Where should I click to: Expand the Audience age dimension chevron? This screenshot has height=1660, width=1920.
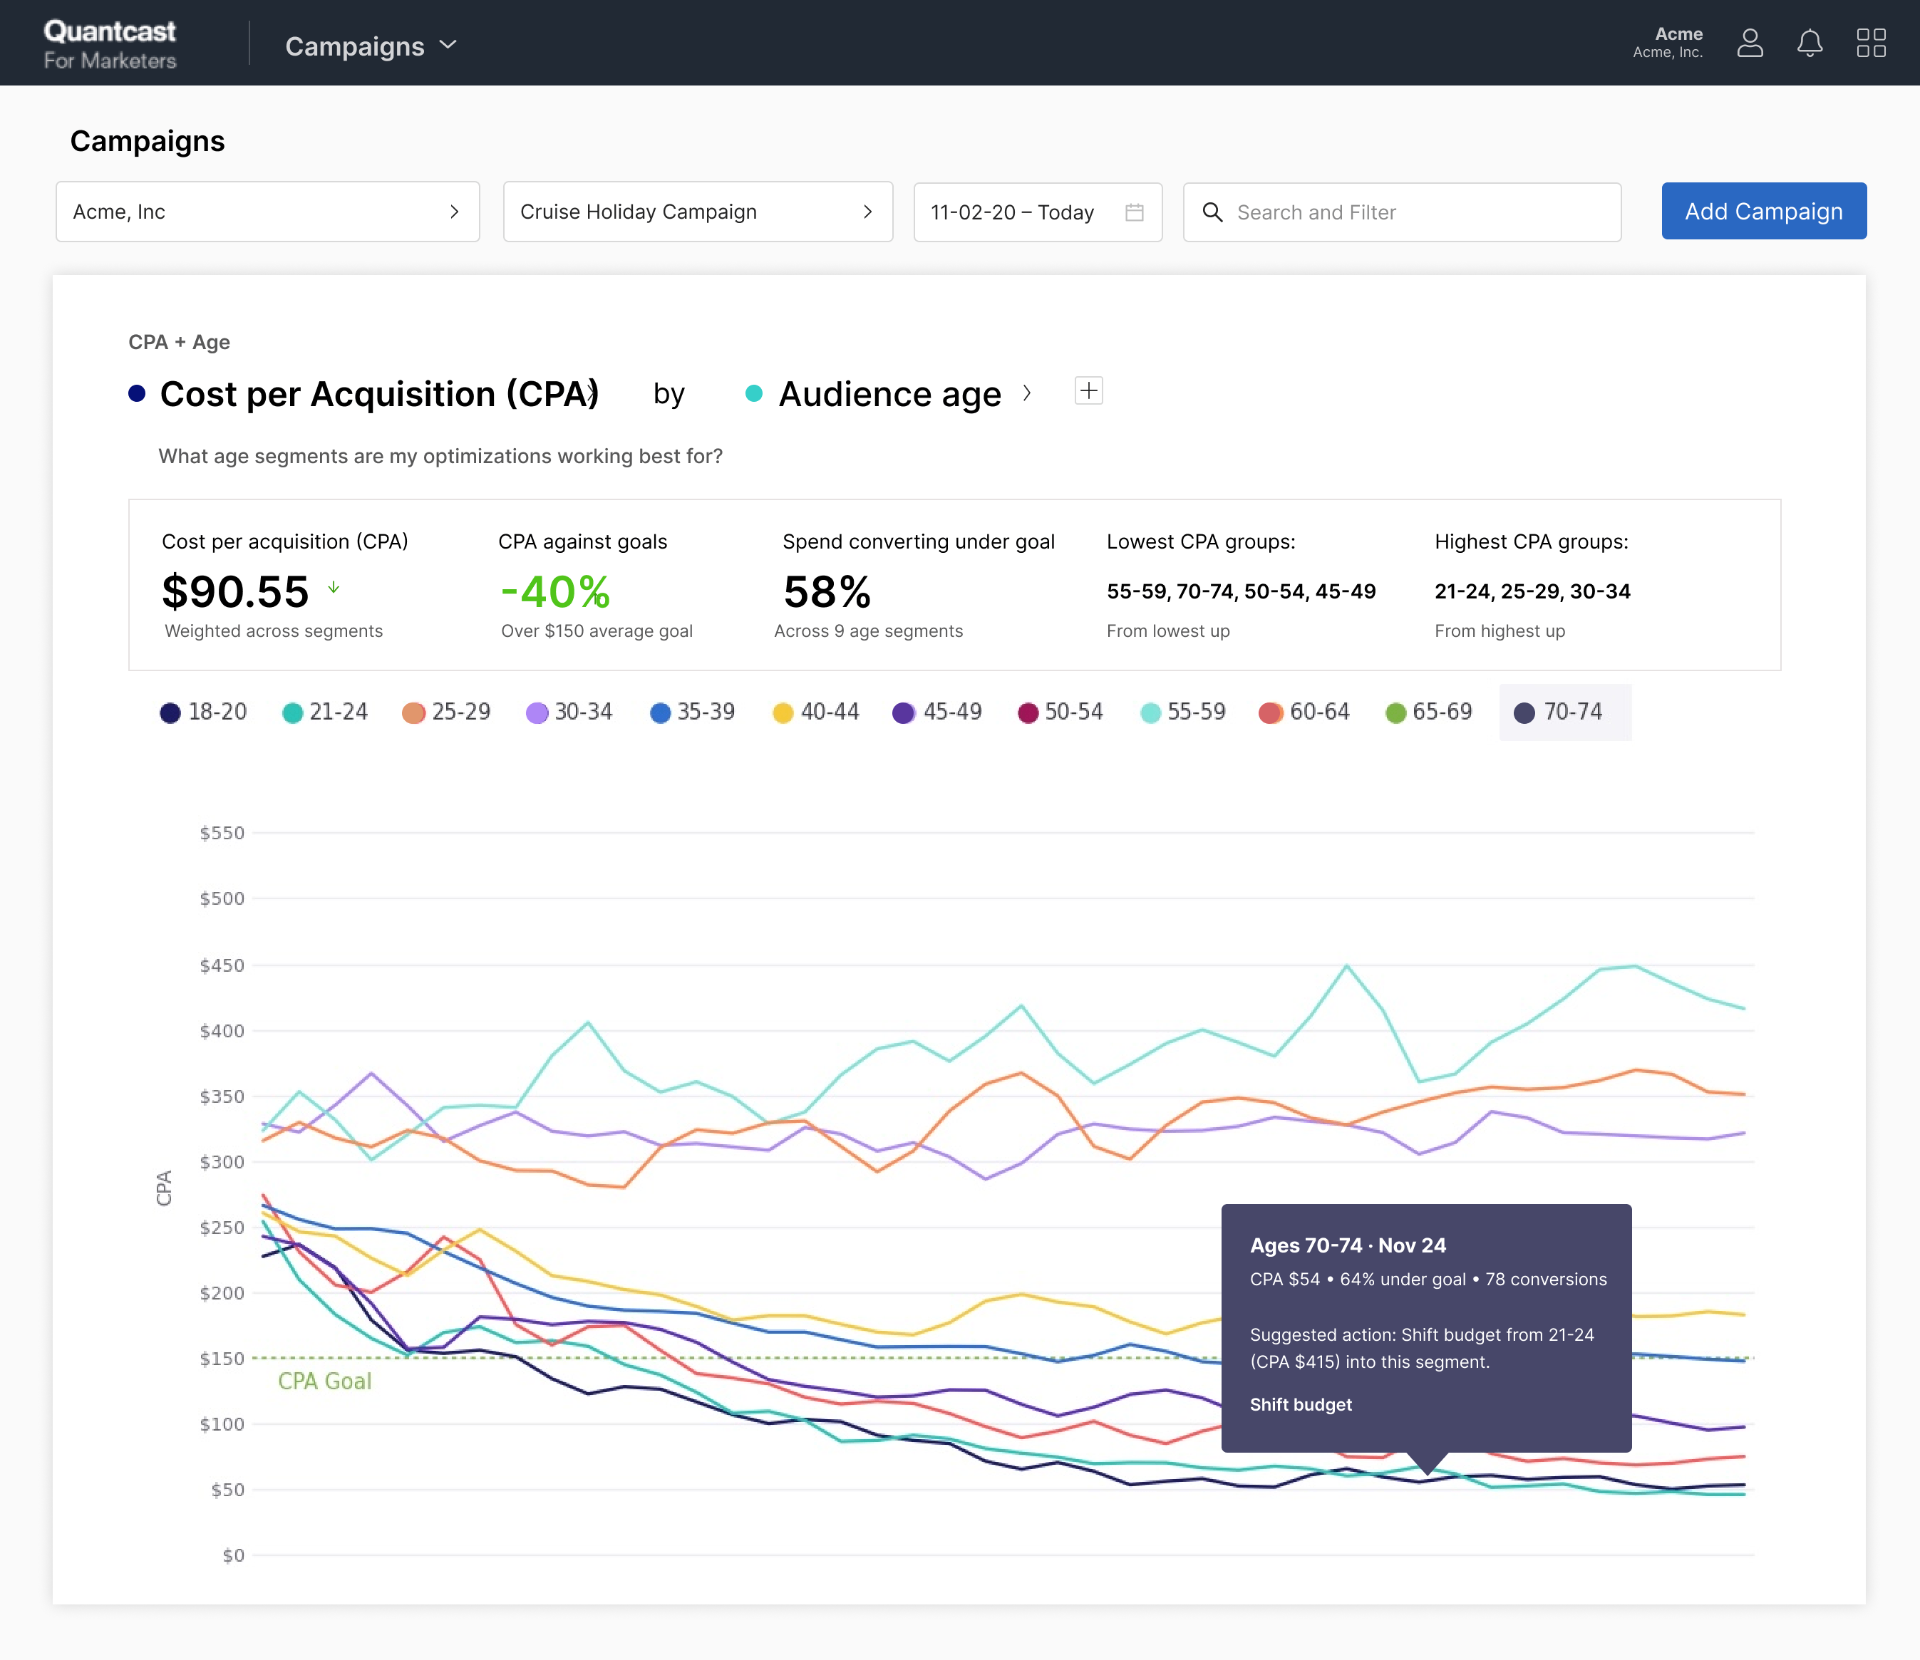click(1027, 393)
